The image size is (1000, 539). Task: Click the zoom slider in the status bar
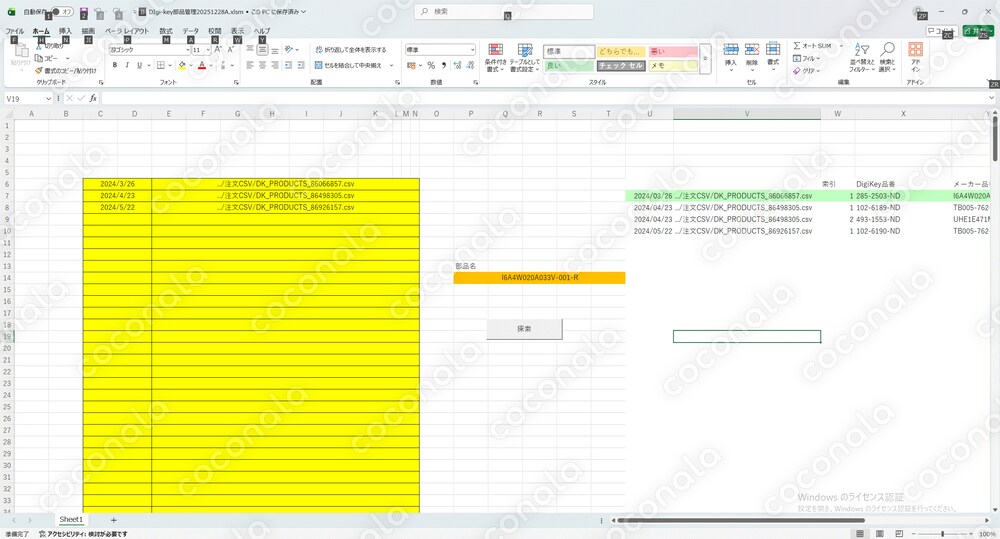(x=943, y=533)
